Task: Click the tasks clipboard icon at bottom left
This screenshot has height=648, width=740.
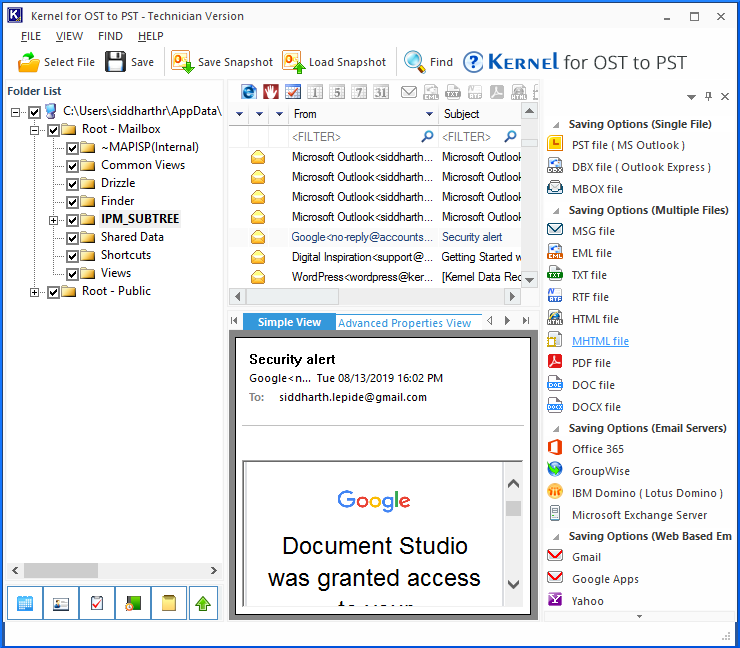Action: (97, 603)
